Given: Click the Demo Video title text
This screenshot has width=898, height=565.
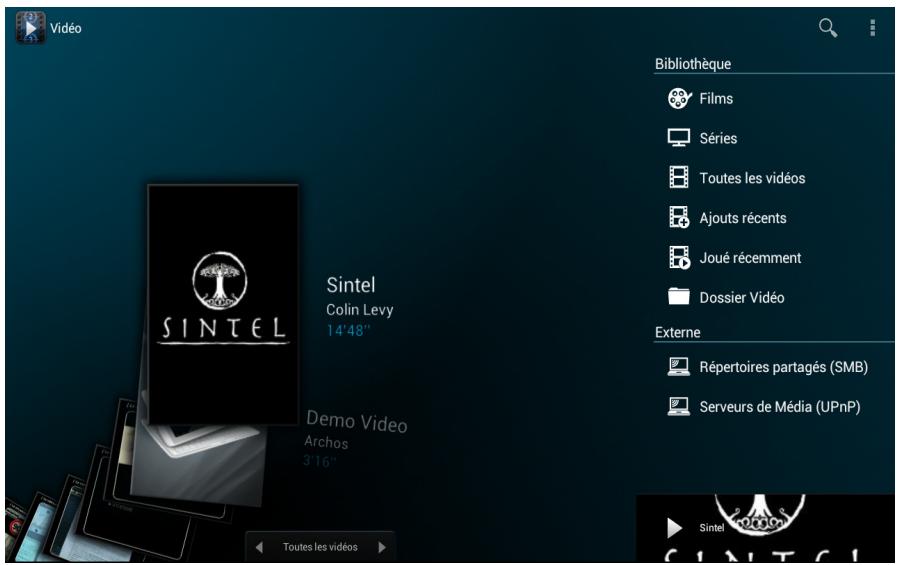Looking at the screenshot, I should pyautogui.click(x=357, y=422).
